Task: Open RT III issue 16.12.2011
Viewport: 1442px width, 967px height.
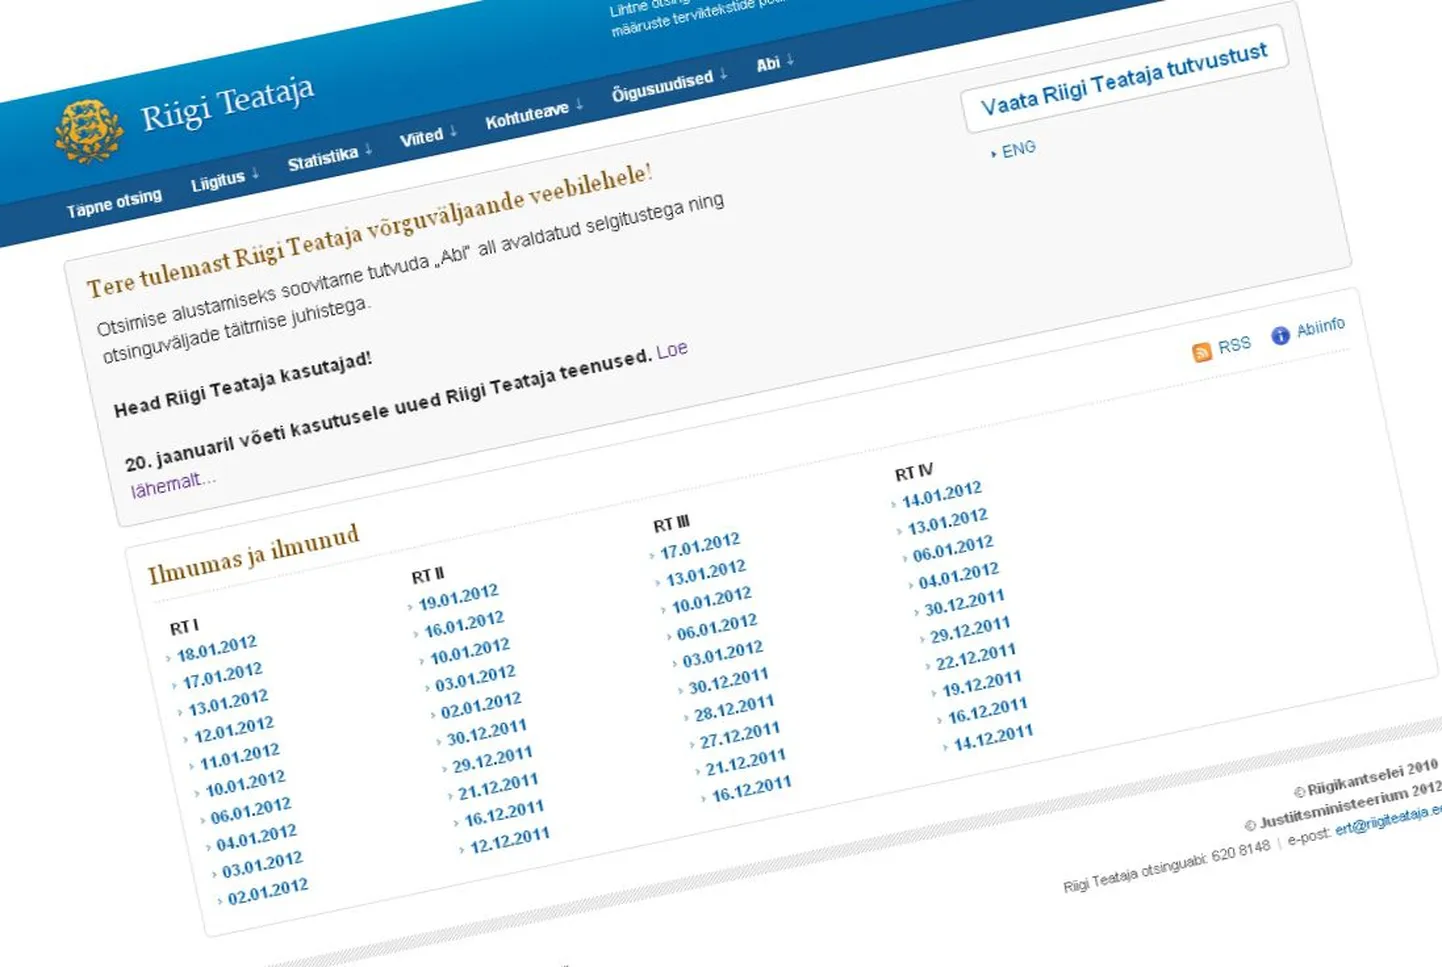Action: pyautogui.click(x=752, y=790)
